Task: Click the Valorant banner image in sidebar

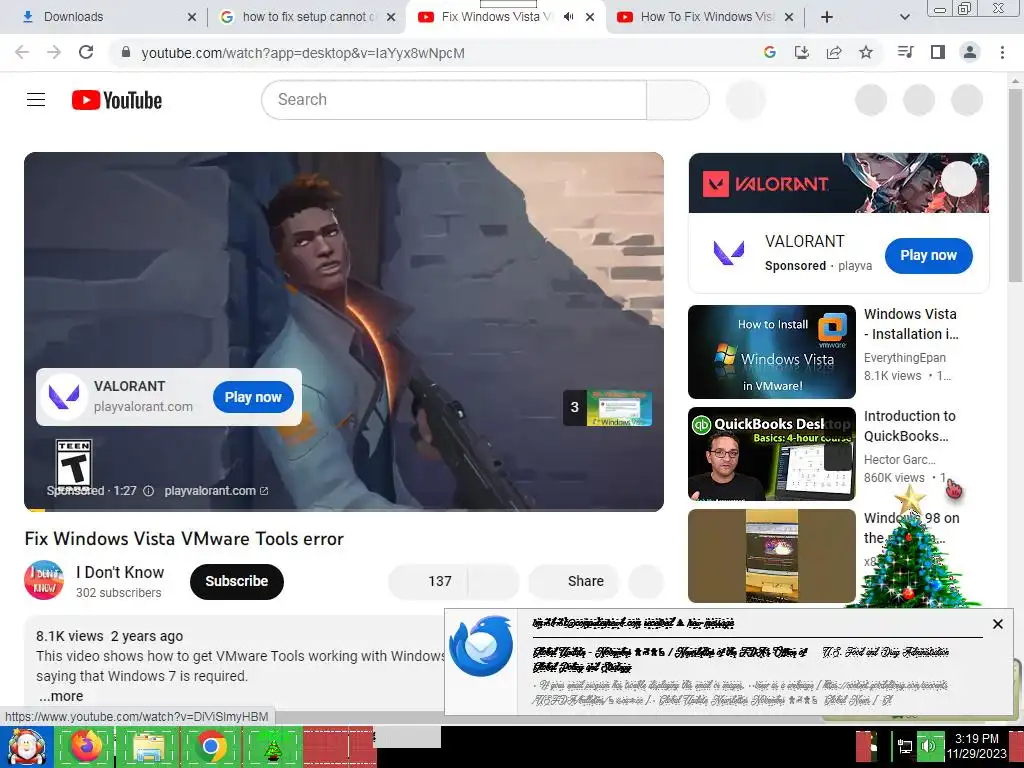Action: click(839, 183)
